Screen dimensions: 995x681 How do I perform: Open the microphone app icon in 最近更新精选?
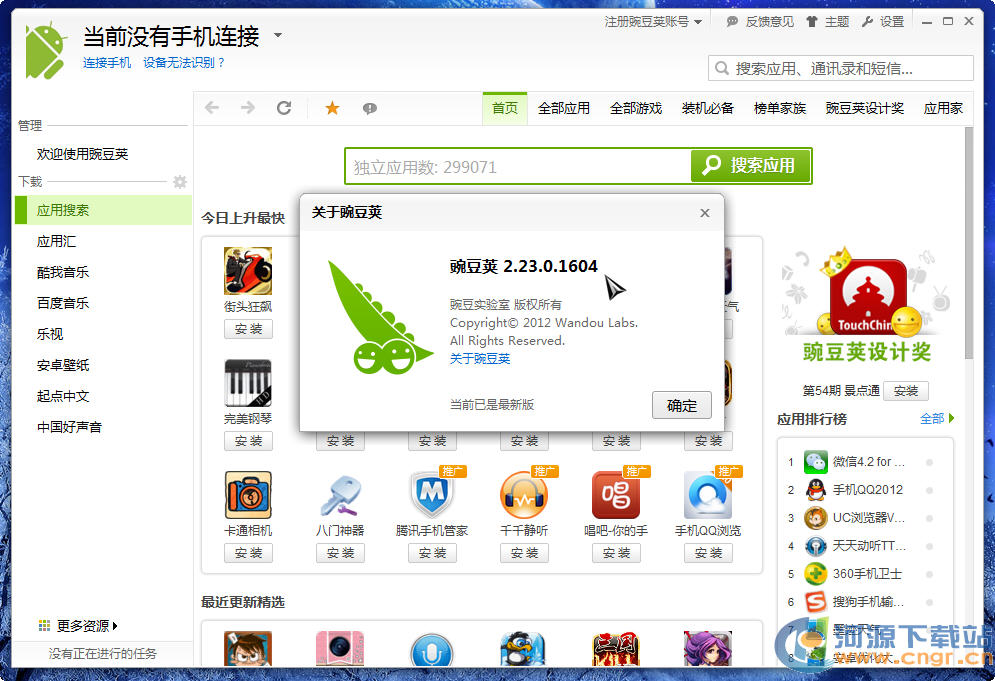point(432,650)
